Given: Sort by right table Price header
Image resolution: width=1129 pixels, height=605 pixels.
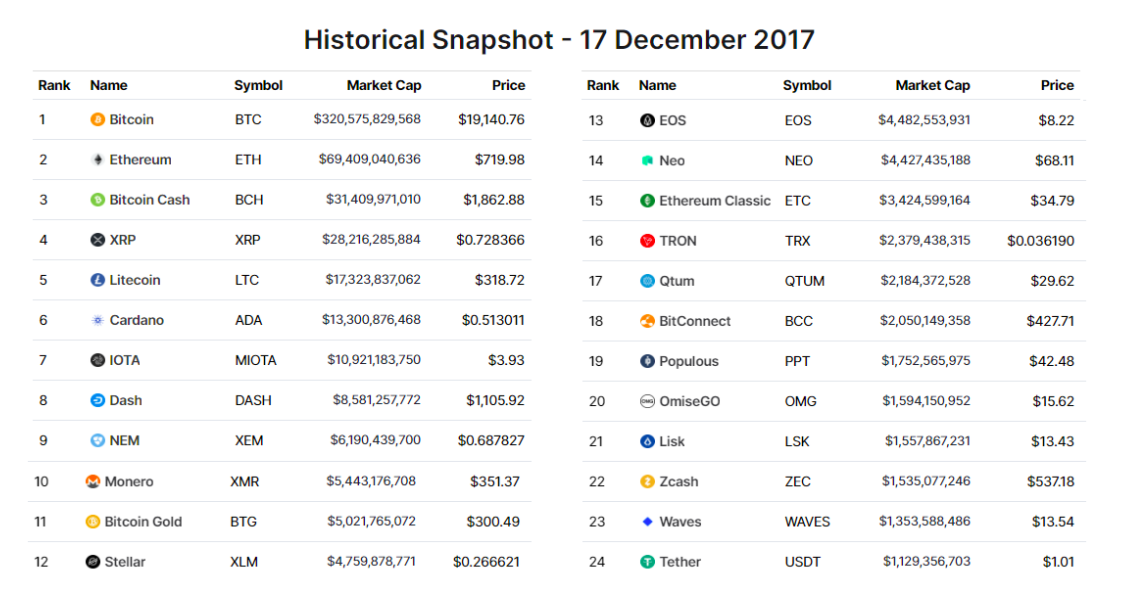Looking at the screenshot, I should 1057,86.
